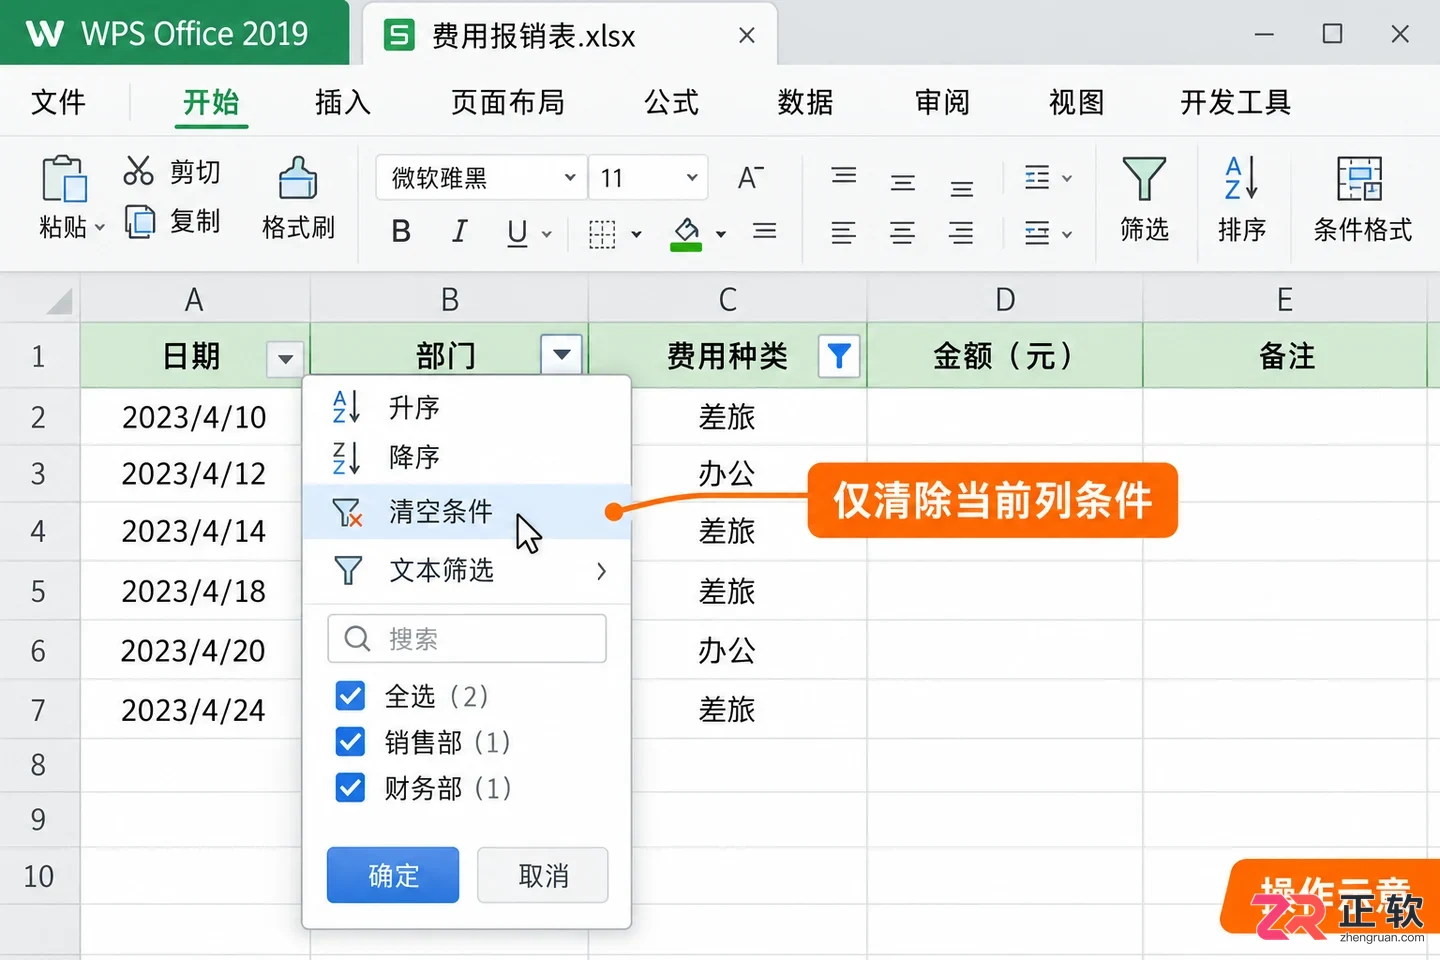The height and width of the screenshot is (960, 1440).
Task: Open the 页面布局 tab
Action: [507, 102]
